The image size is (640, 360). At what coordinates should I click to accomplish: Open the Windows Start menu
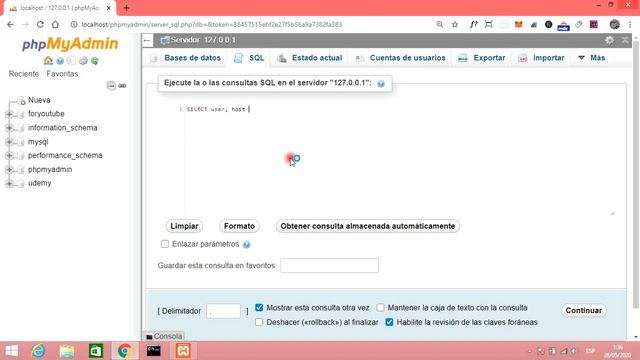[x=11, y=351]
